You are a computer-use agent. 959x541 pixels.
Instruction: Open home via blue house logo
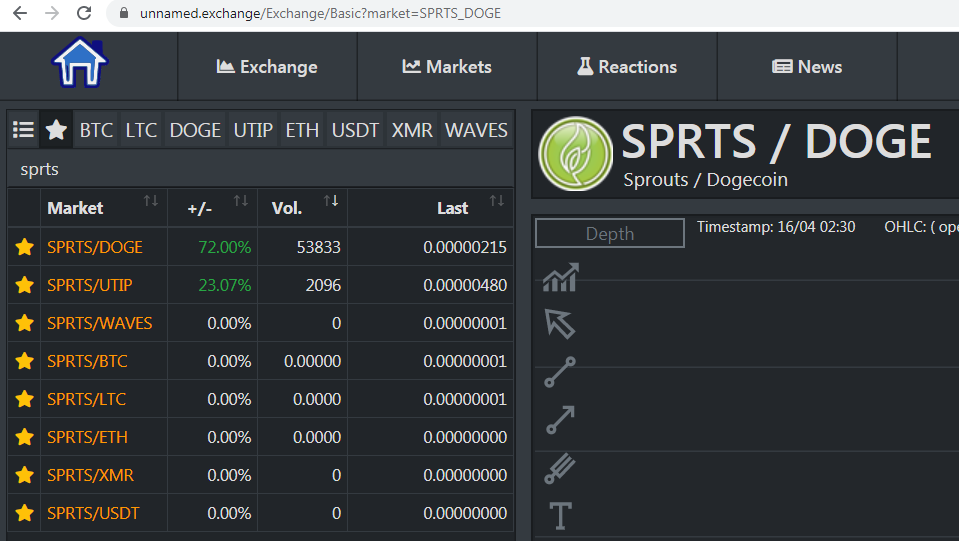pos(80,62)
